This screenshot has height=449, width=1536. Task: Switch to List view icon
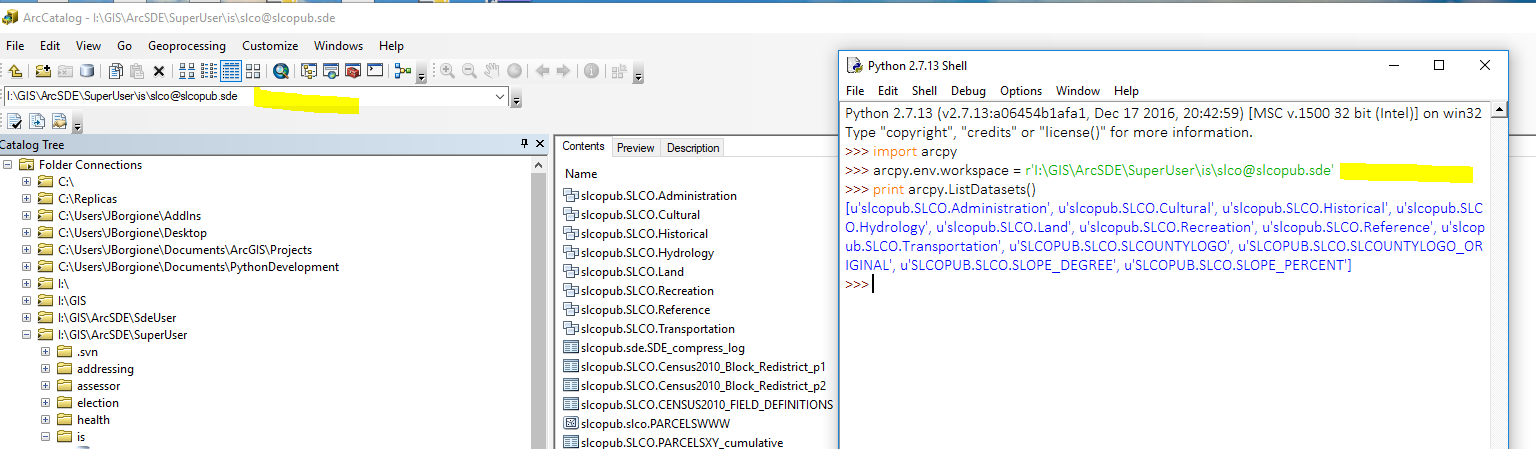(209, 71)
